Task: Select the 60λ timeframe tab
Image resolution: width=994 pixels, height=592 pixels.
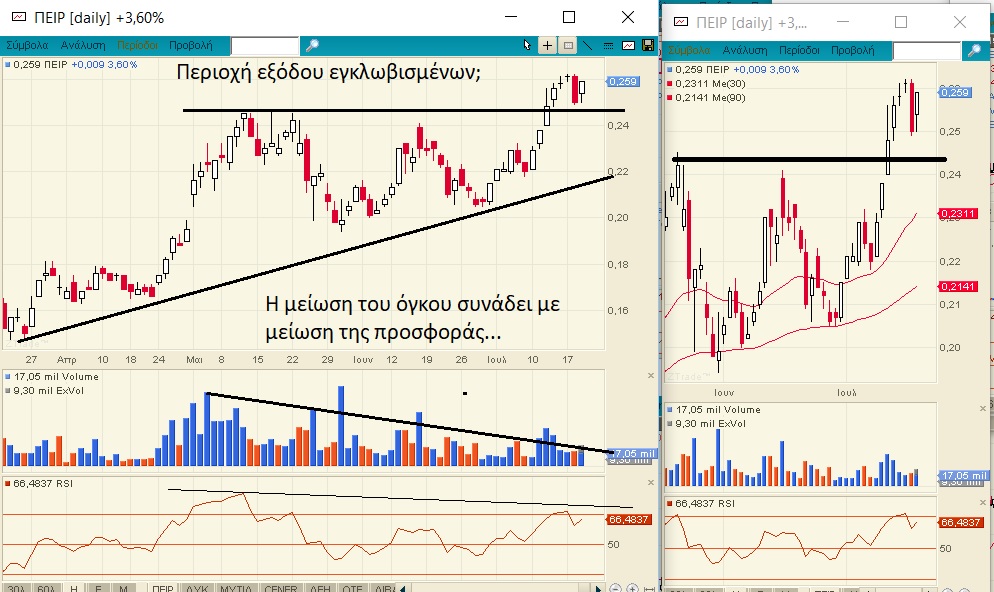Action: (x=46, y=589)
